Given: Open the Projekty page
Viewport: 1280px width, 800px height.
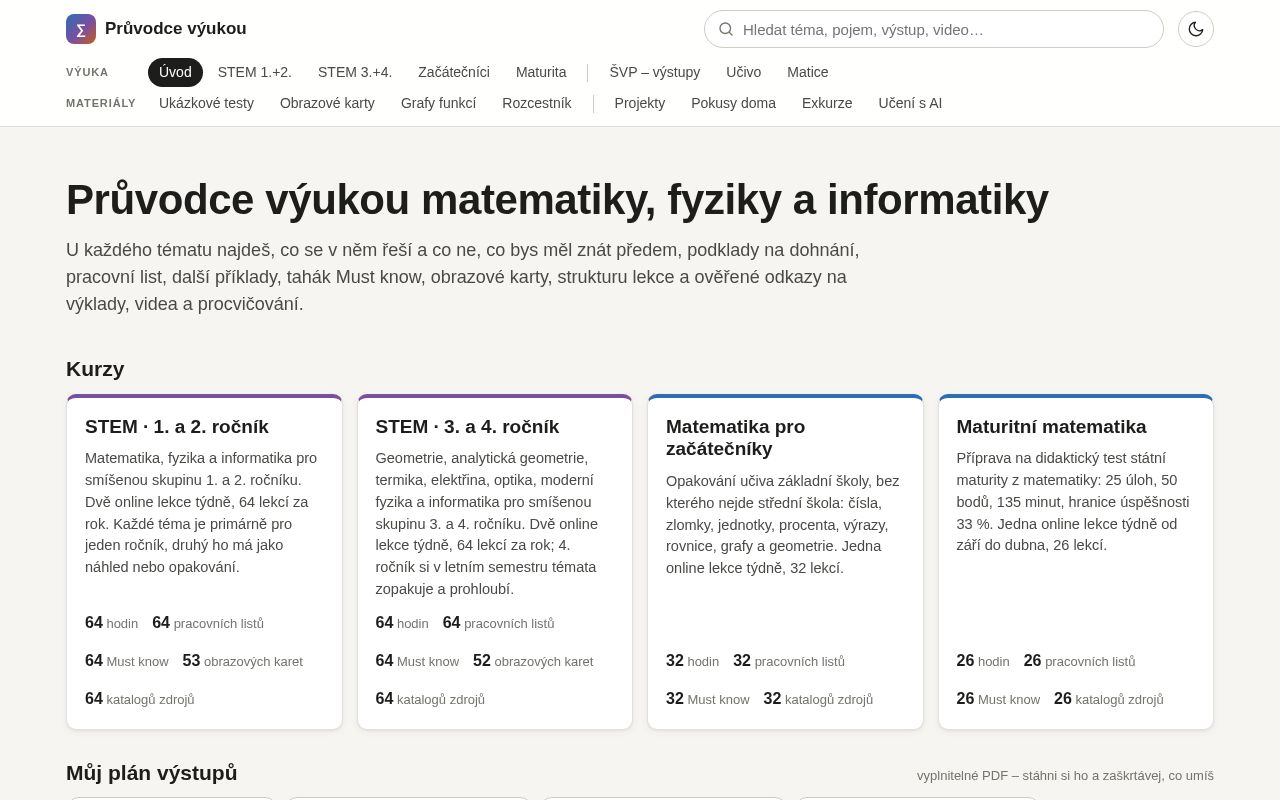Looking at the screenshot, I should click(x=640, y=103).
